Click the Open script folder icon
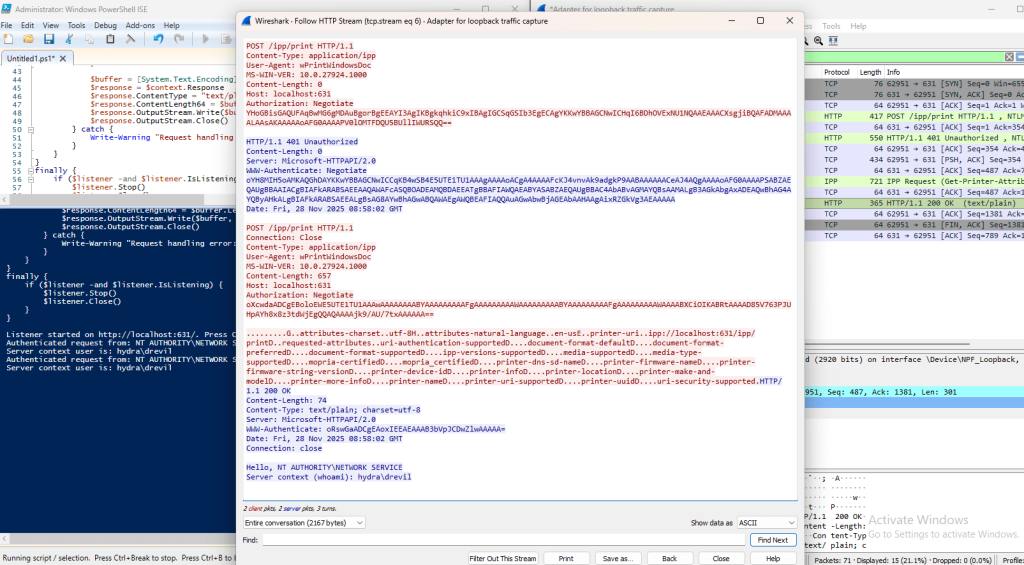This screenshot has height=565, width=1024. point(29,39)
